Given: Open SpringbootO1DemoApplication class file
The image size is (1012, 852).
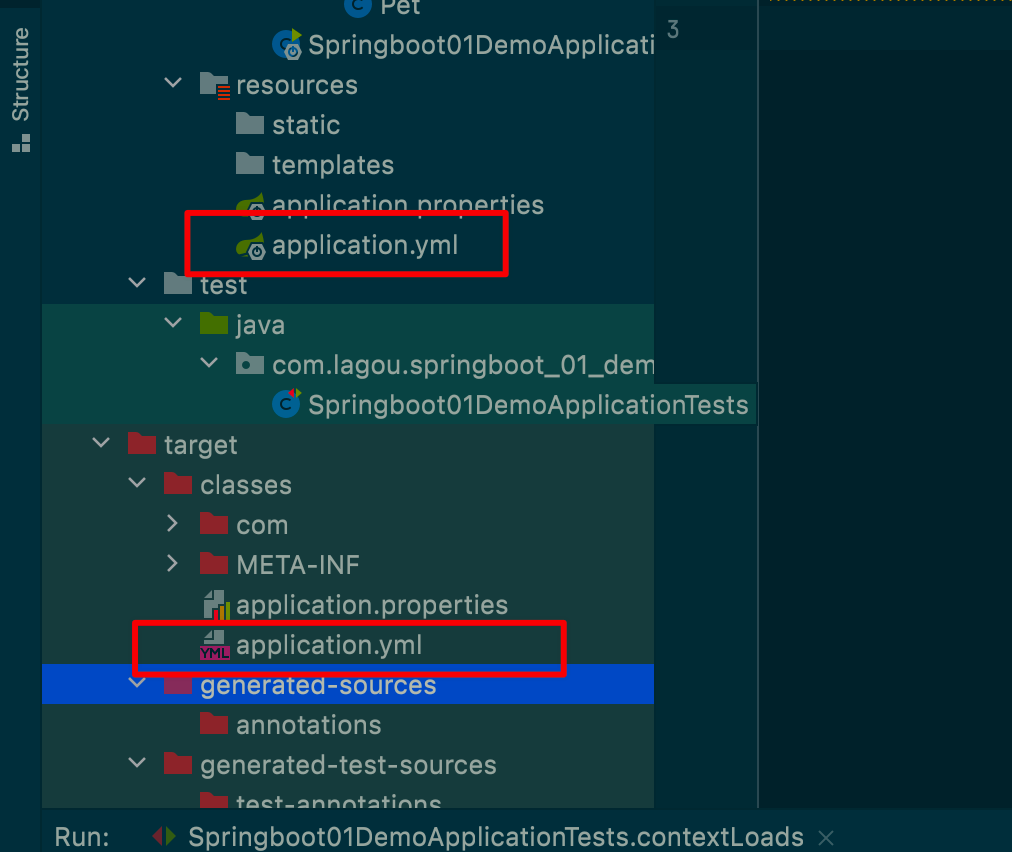Looking at the screenshot, I should pyautogui.click(x=481, y=45).
